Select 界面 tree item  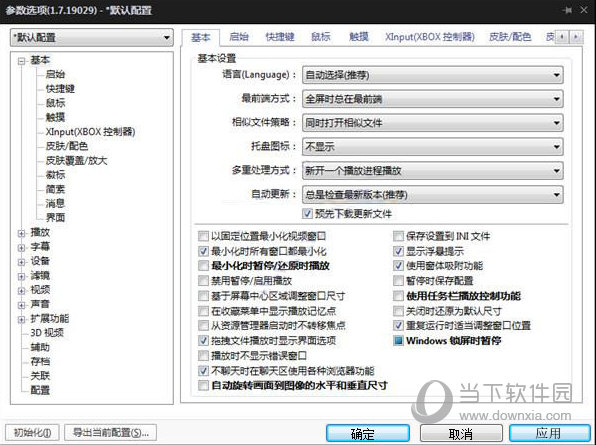pyautogui.click(x=55, y=218)
